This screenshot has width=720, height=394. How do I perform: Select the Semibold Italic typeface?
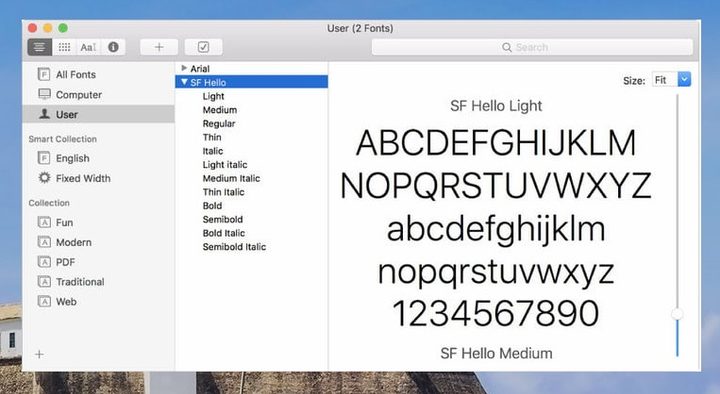point(235,247)
